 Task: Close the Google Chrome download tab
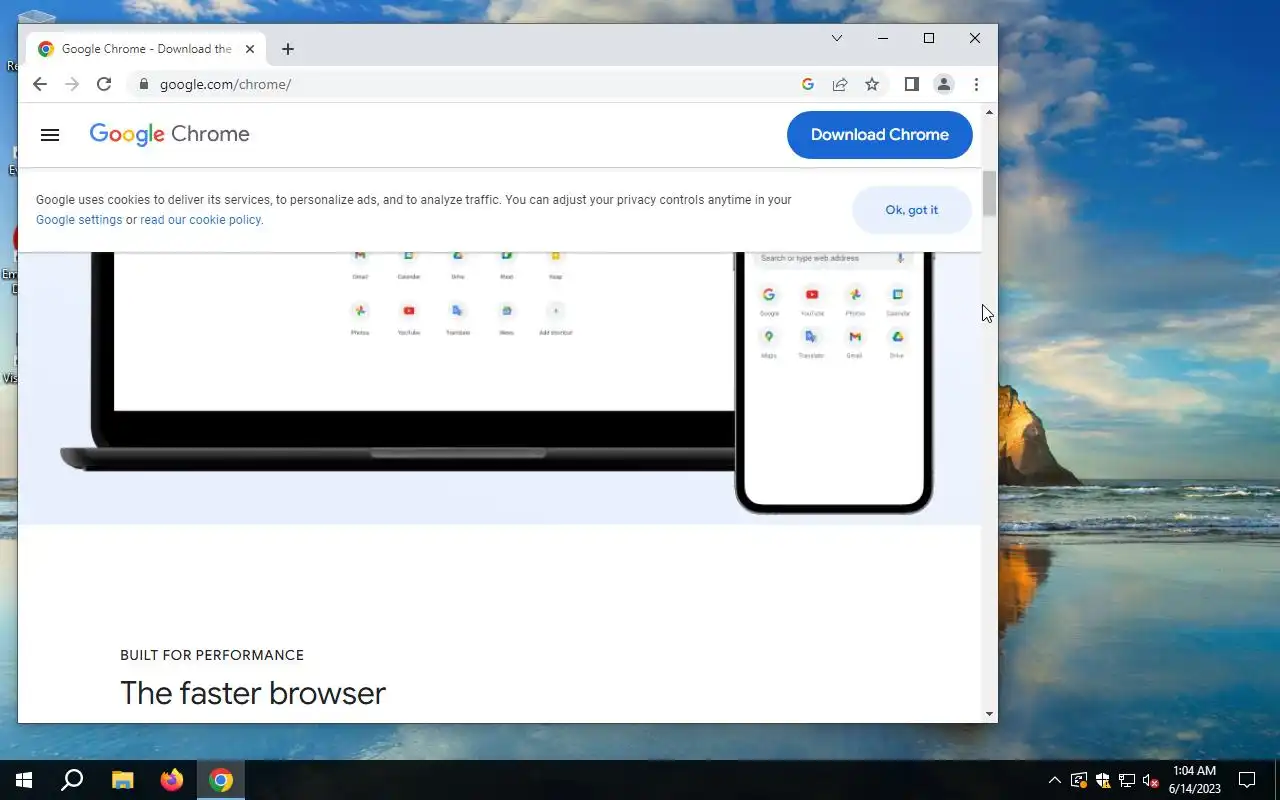pos(250,49)
